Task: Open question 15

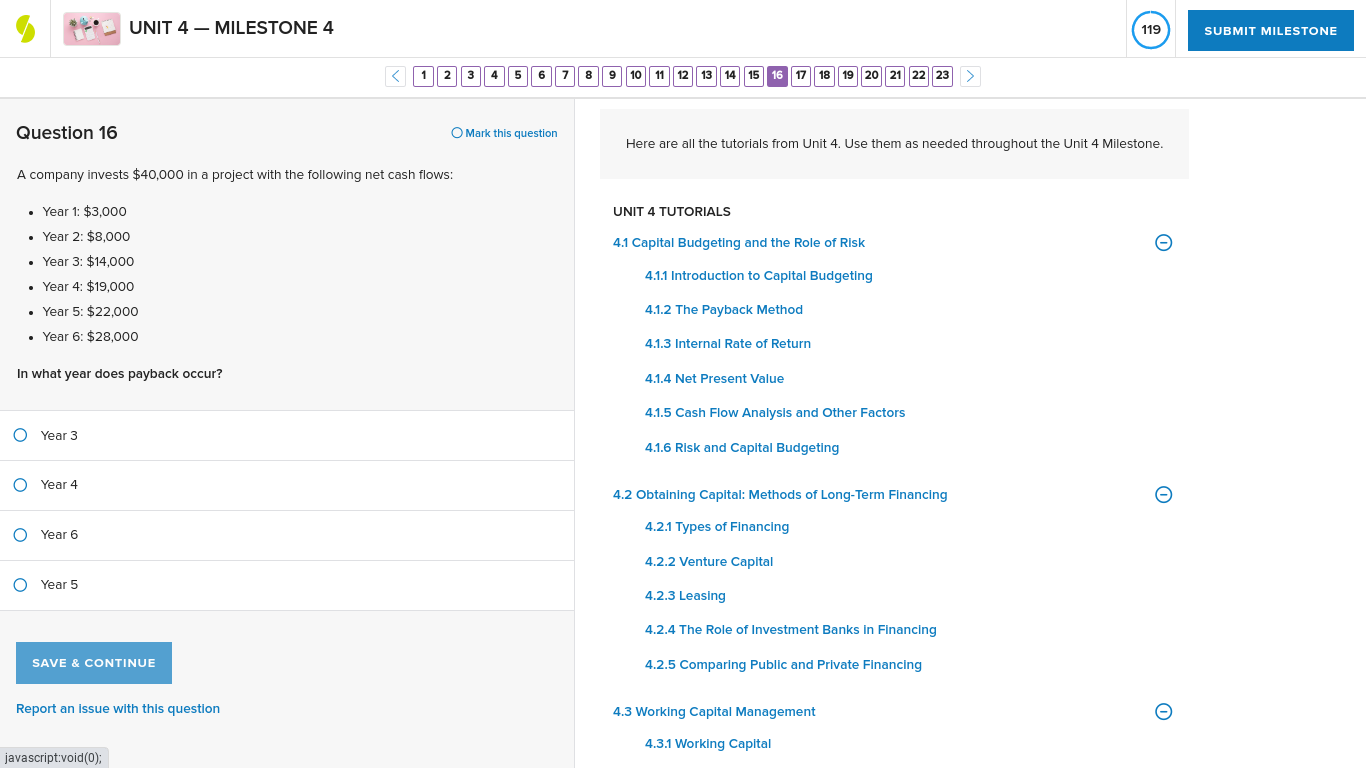Action: click(753, 75)
